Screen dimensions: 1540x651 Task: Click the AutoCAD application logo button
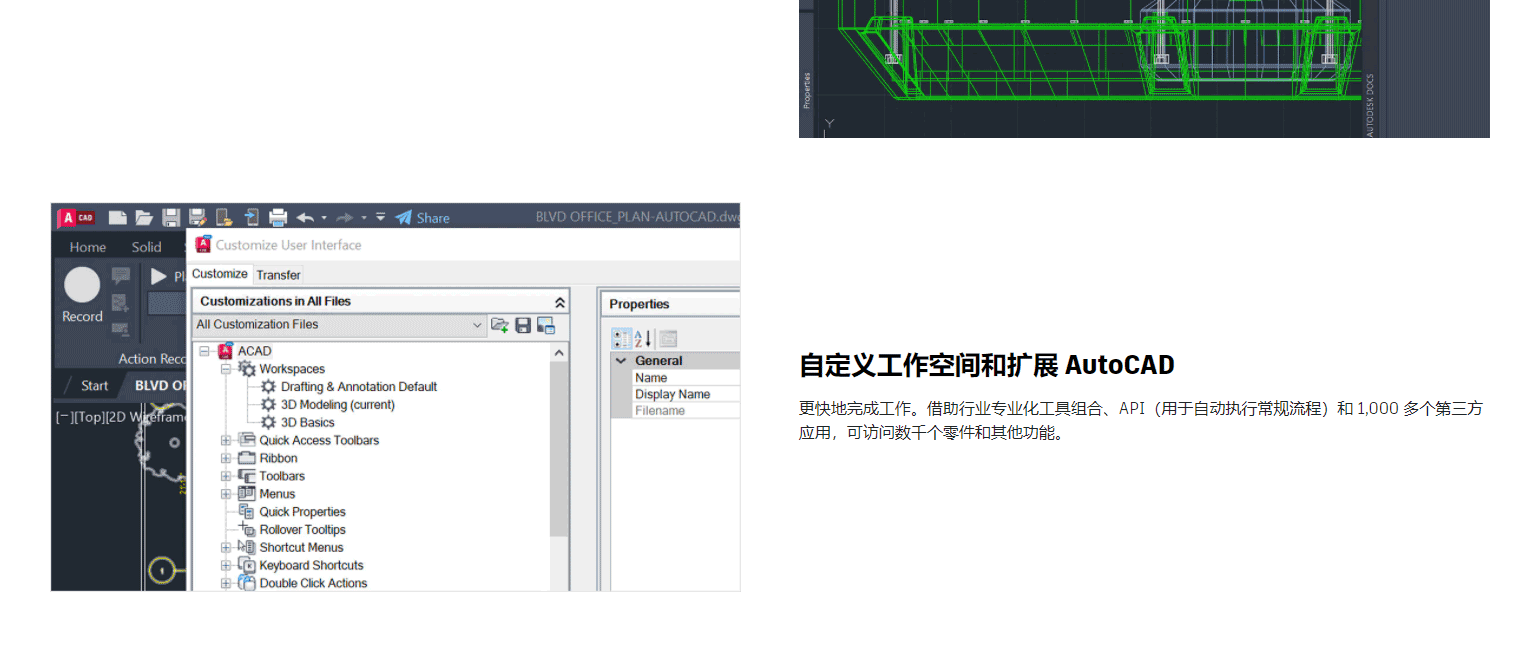point(76,217)
